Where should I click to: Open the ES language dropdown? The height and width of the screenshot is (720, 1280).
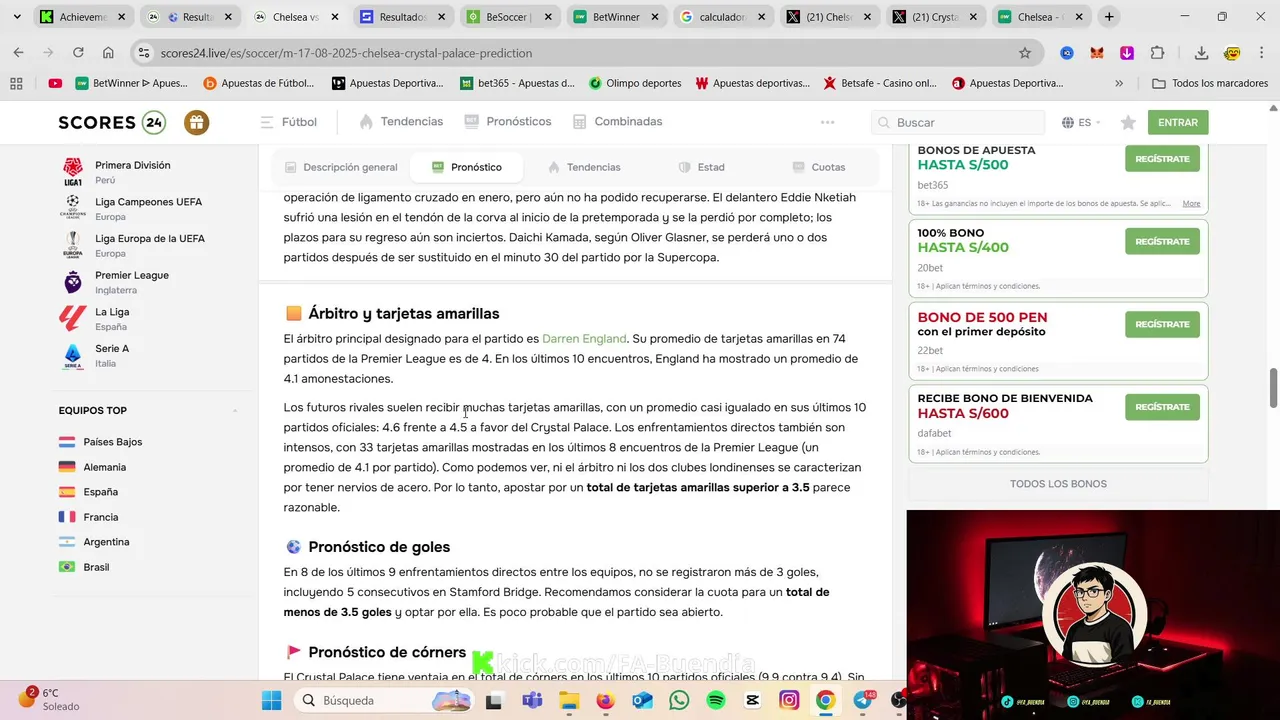click(1081, 122)
